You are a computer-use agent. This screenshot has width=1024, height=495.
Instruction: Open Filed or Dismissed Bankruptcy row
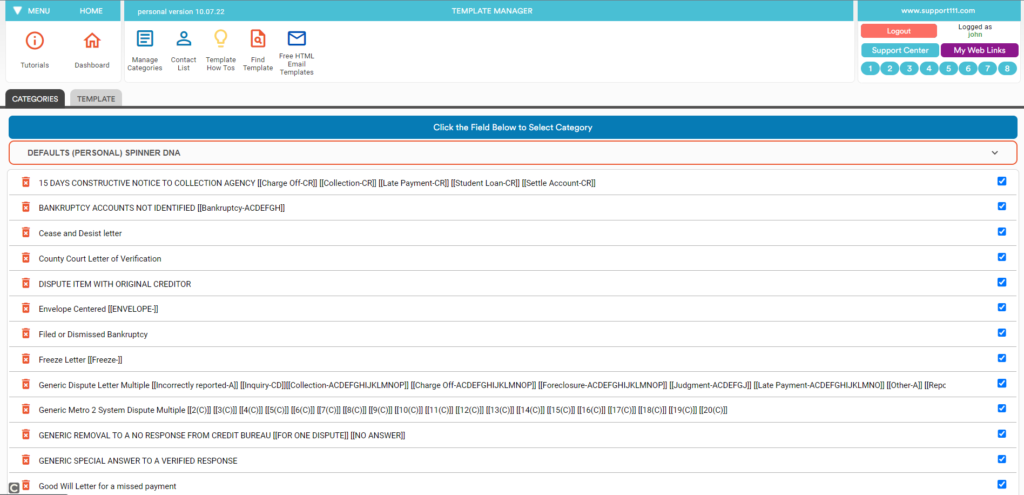point(513,334)
